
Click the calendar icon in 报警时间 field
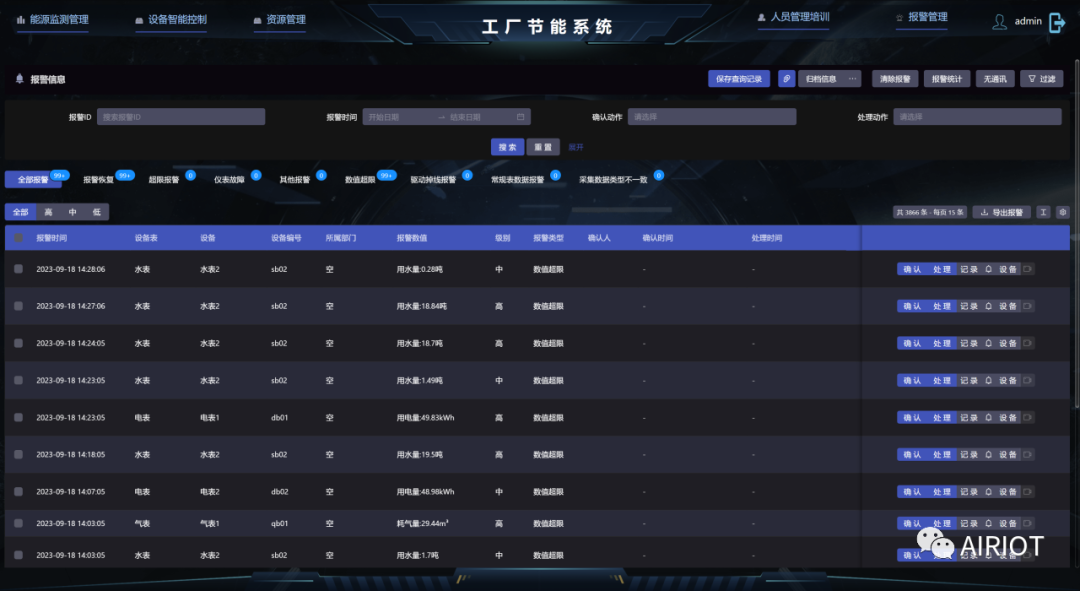520,117
